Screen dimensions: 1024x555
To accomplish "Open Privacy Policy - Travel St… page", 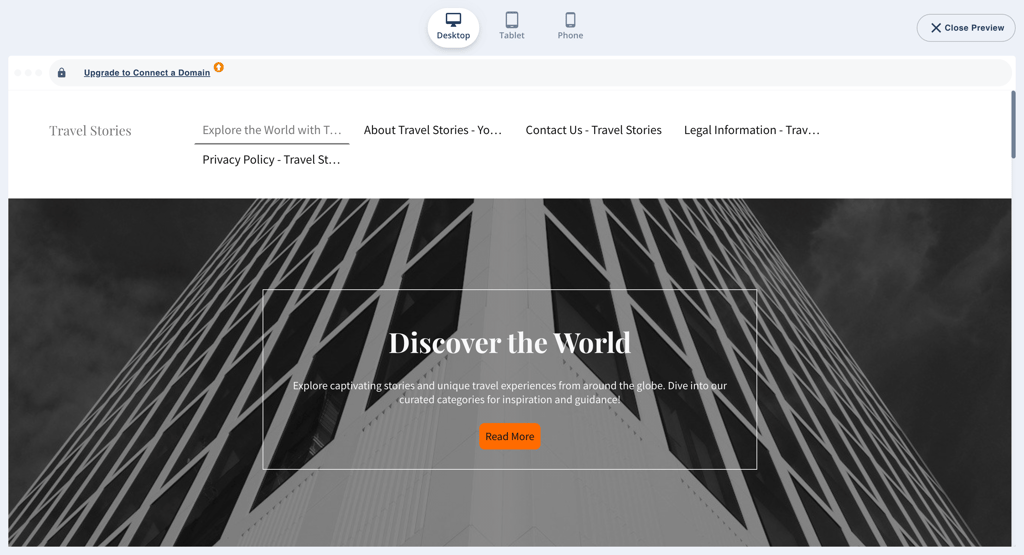I will pyautogui.click(x=271, y=159).
